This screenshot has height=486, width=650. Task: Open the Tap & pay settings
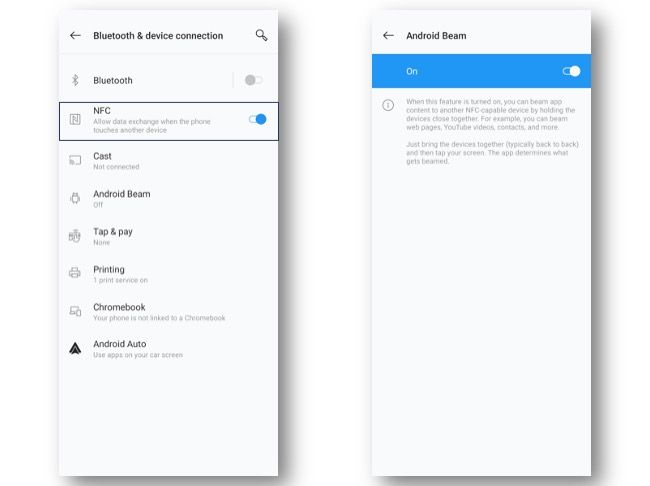(169, 236)
